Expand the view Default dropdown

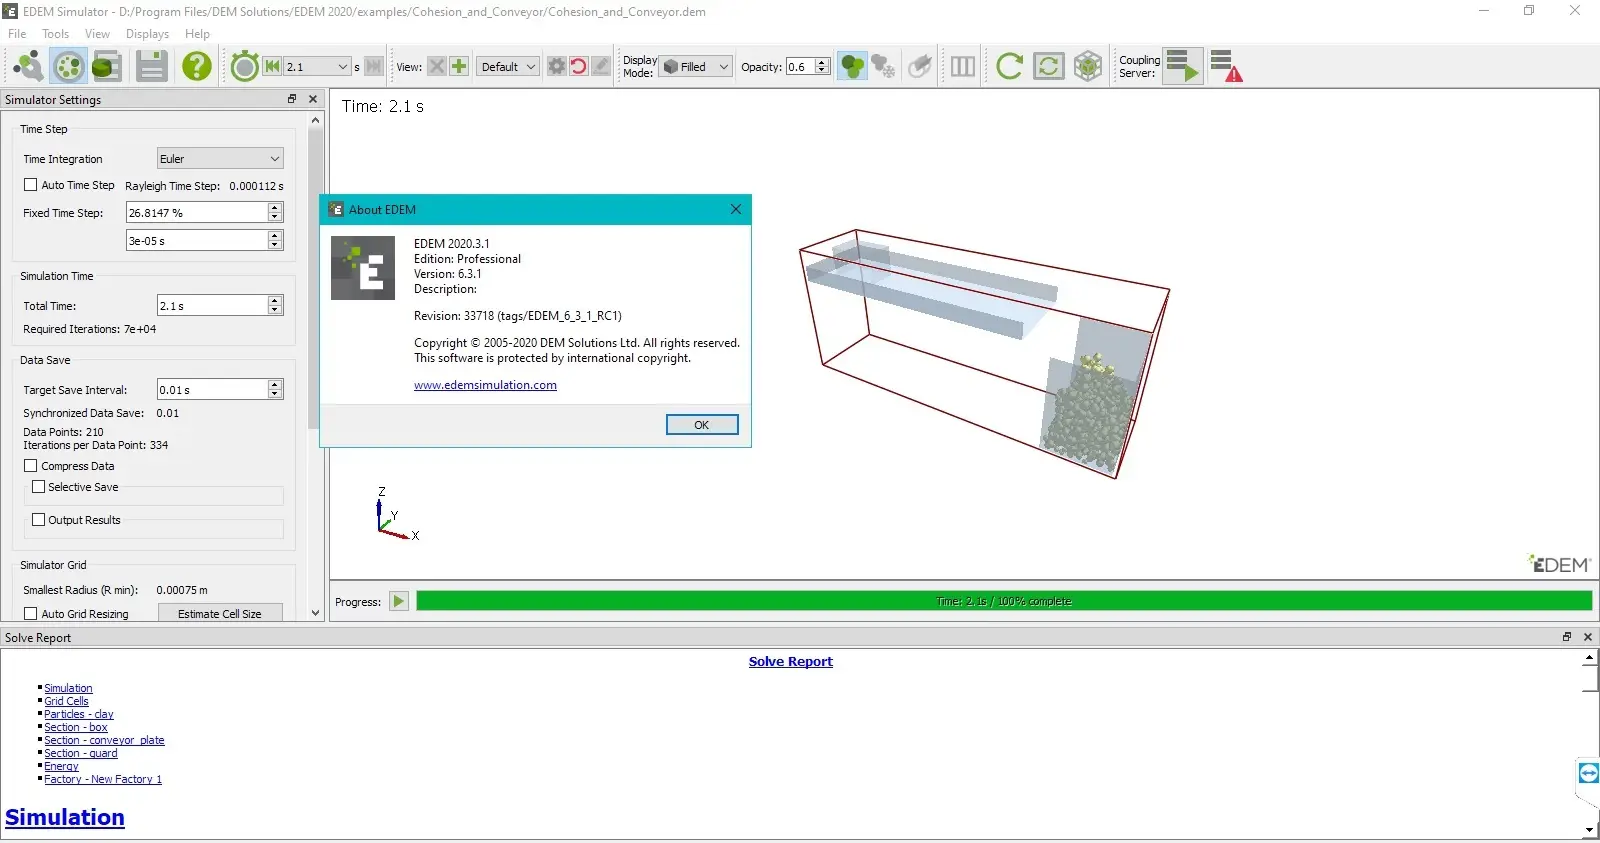[x=507, y=67]
